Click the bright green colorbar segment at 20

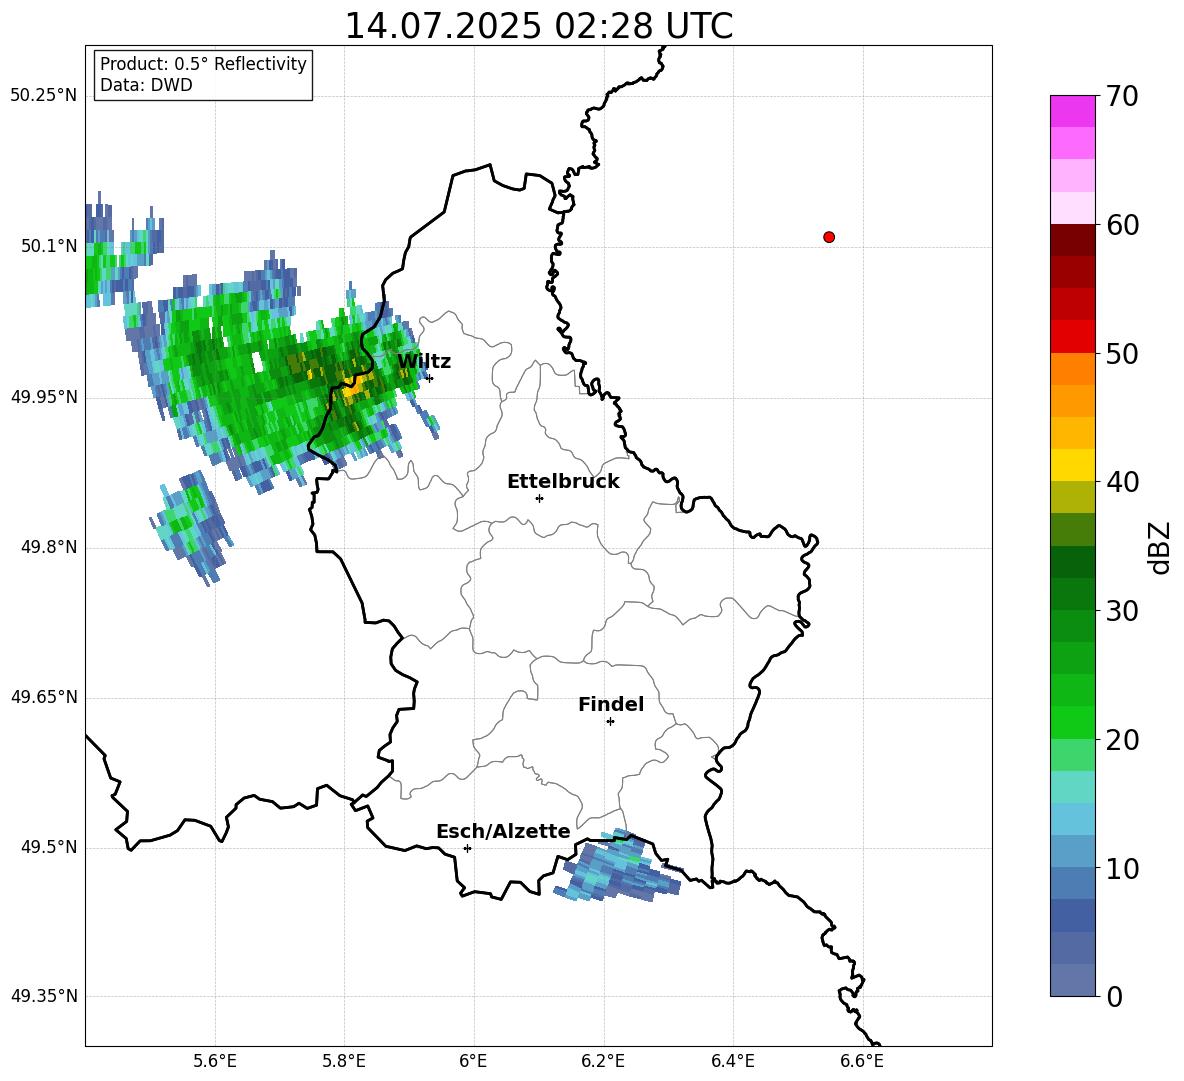coord(1072,722)
